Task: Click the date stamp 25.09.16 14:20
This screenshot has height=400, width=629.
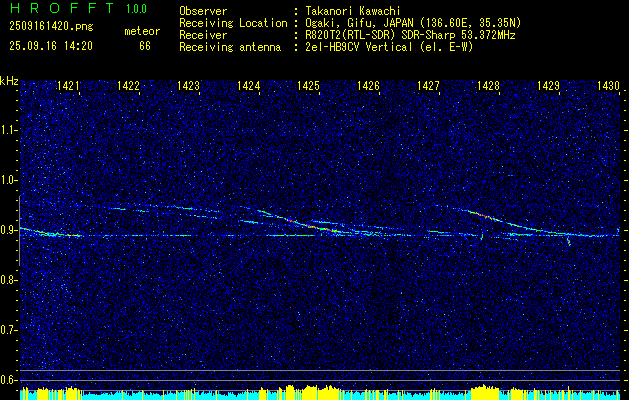Action: (51, 46)
